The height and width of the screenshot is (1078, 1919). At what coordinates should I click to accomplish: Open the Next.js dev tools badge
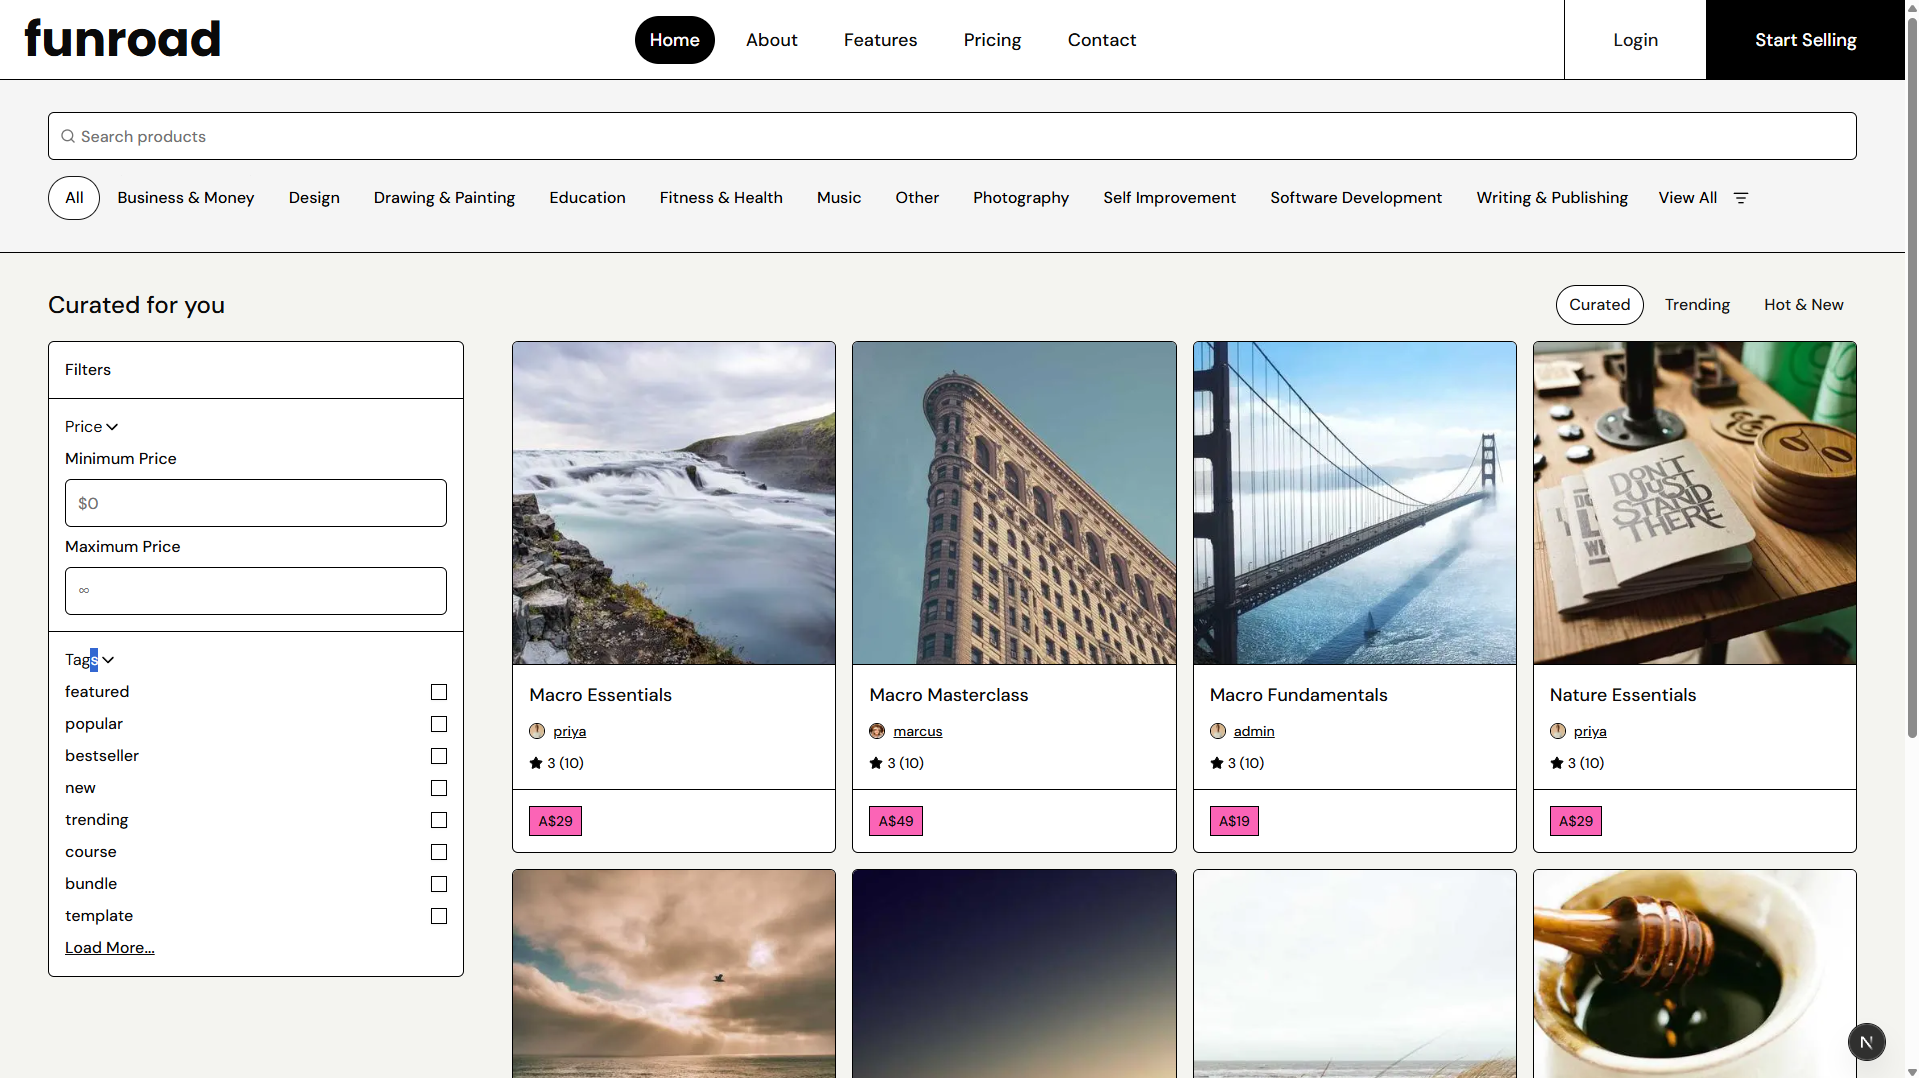click(x=1866, y=1042)
